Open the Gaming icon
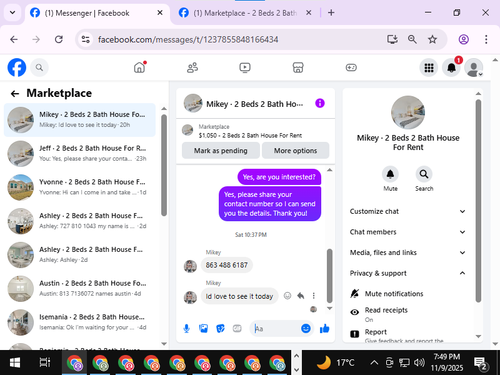The width and height of the screenshot is (500, 375). pos(351,68)
